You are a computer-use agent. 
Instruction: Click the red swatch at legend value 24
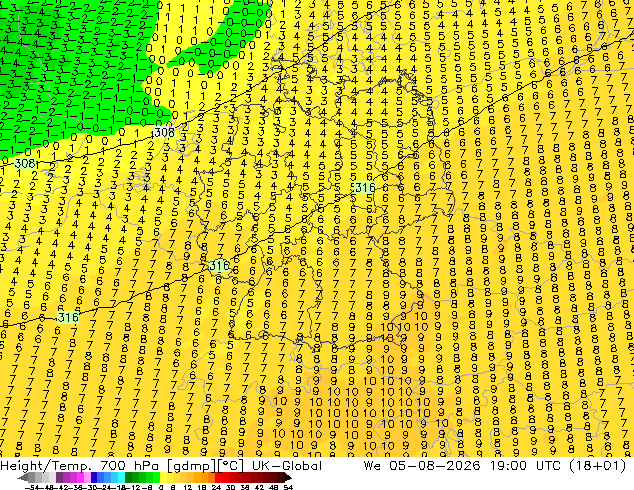[x=218, y=477]
